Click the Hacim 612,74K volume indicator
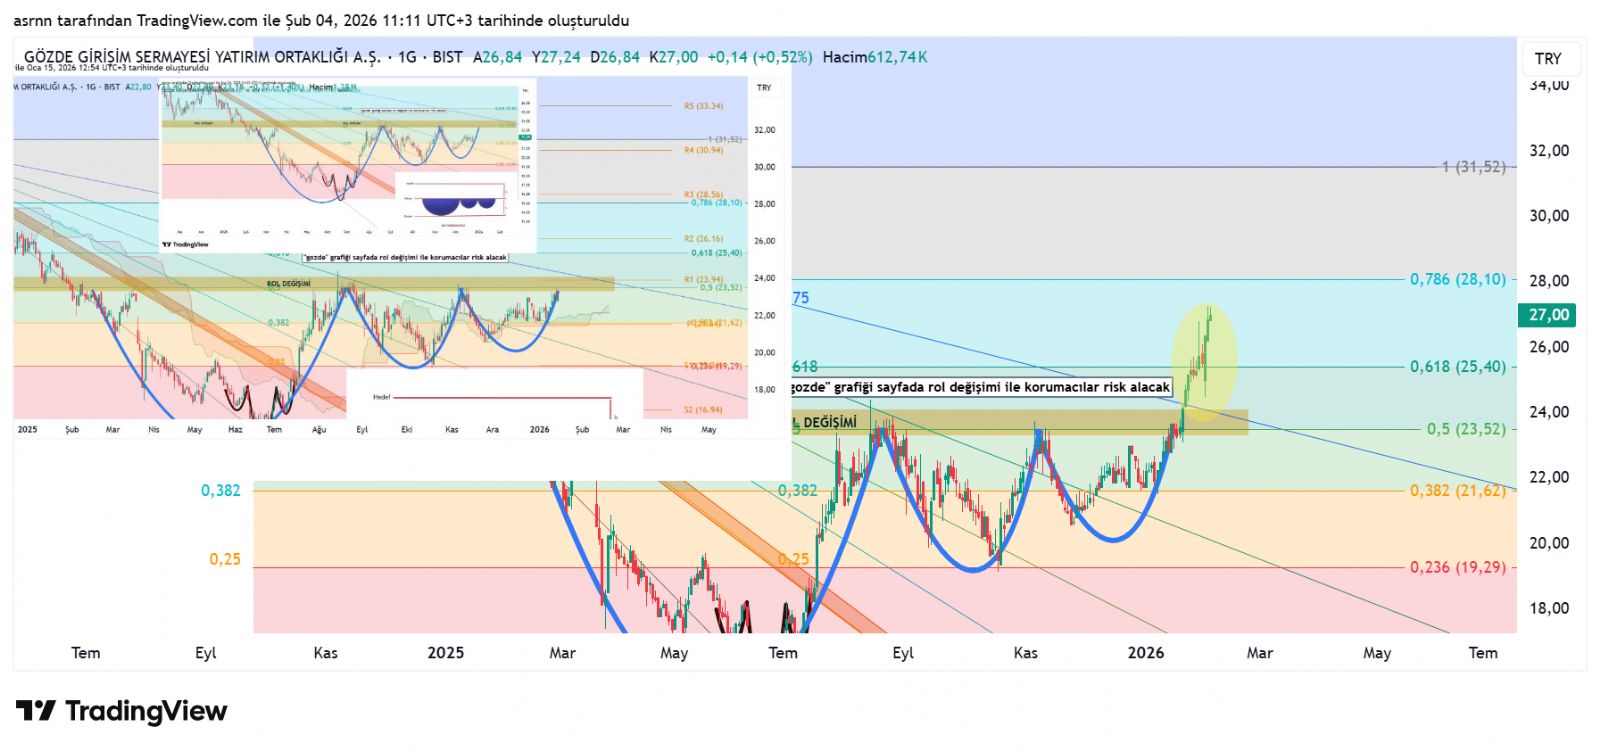Viewport: 1600px width, 751px height. pos(874,57)
